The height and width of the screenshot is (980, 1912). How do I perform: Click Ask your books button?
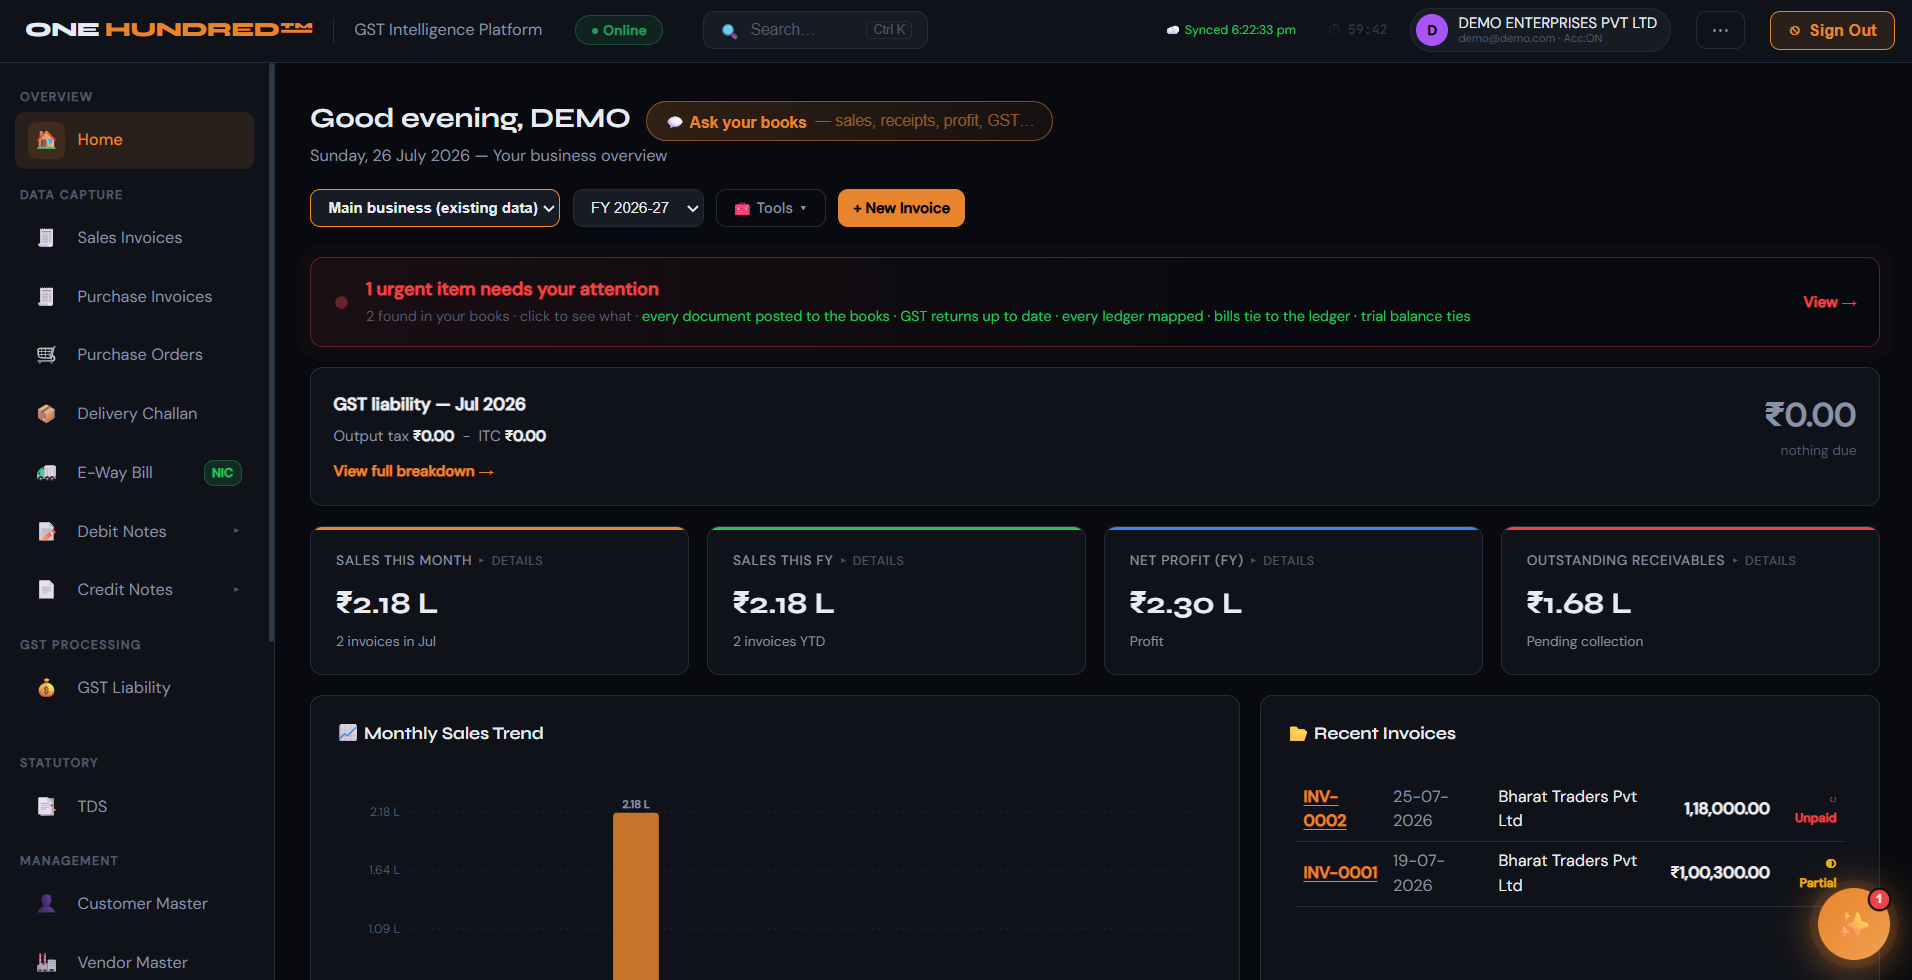(849, 121)
